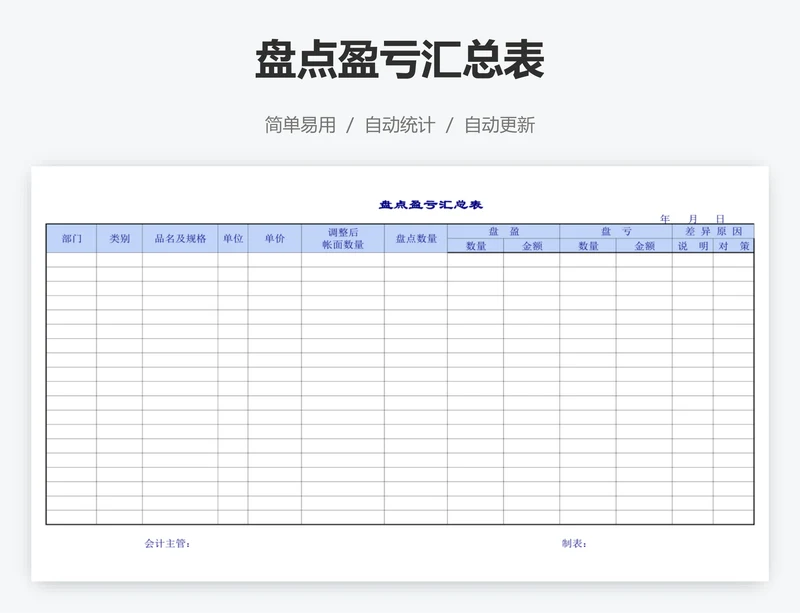
Task: Click the 制表: footer label
Action: [x=574, y=544]
